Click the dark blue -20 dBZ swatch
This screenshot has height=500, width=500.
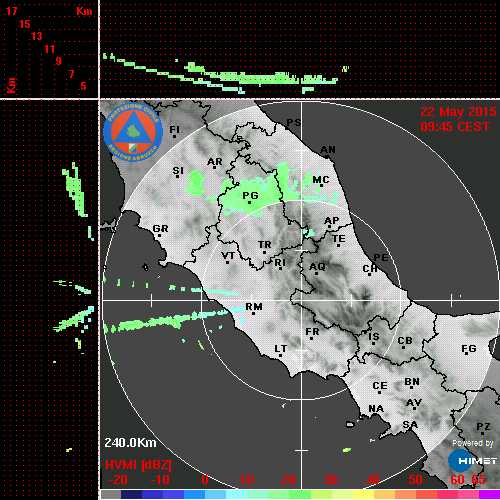click(x=131, y=494)
